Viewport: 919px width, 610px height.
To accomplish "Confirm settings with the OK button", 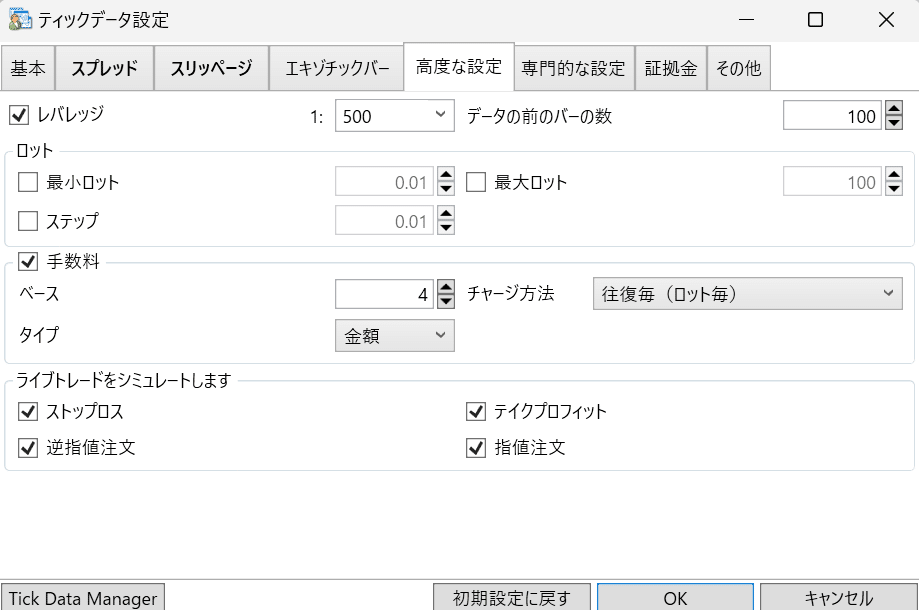I will pos(675,597).
